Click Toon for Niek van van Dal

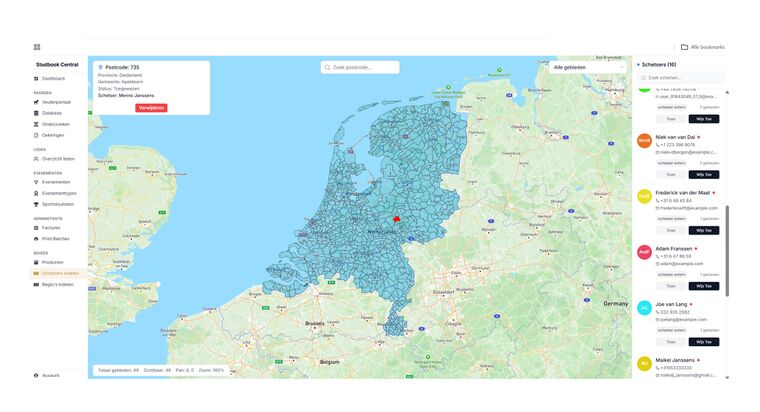(x=671, y=174)
